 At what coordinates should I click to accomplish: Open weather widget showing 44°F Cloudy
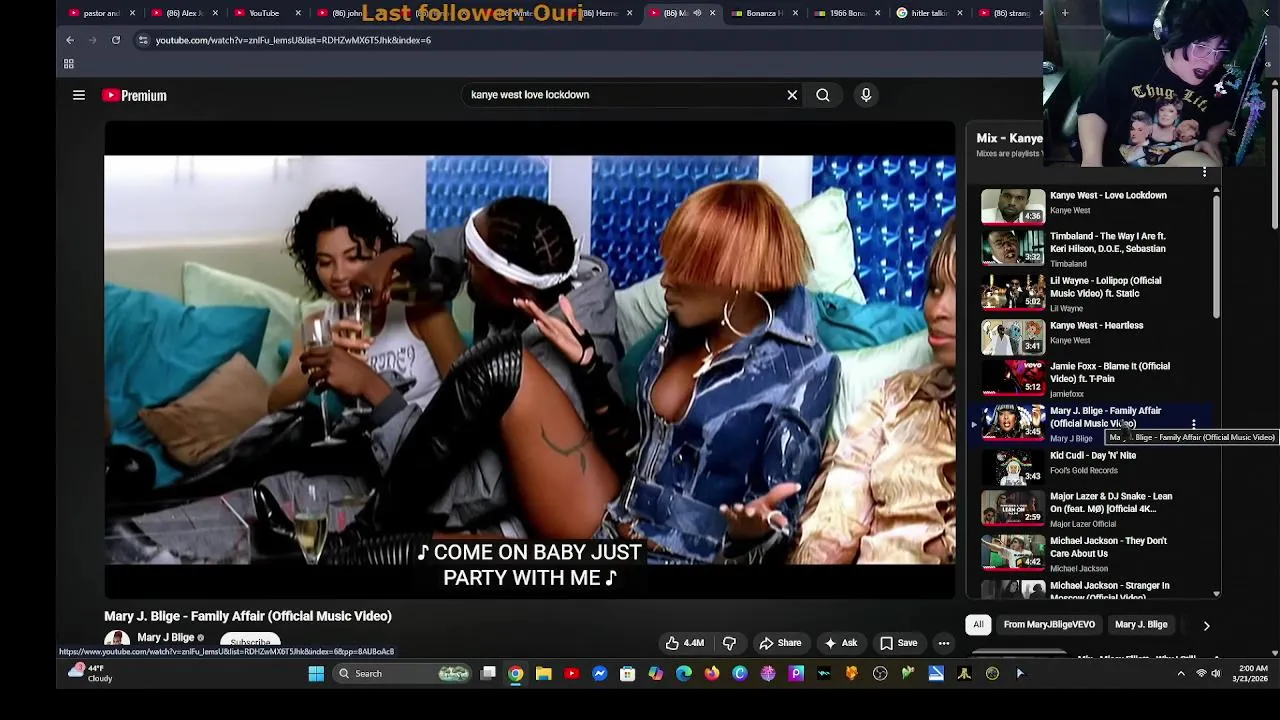point(91,673)
